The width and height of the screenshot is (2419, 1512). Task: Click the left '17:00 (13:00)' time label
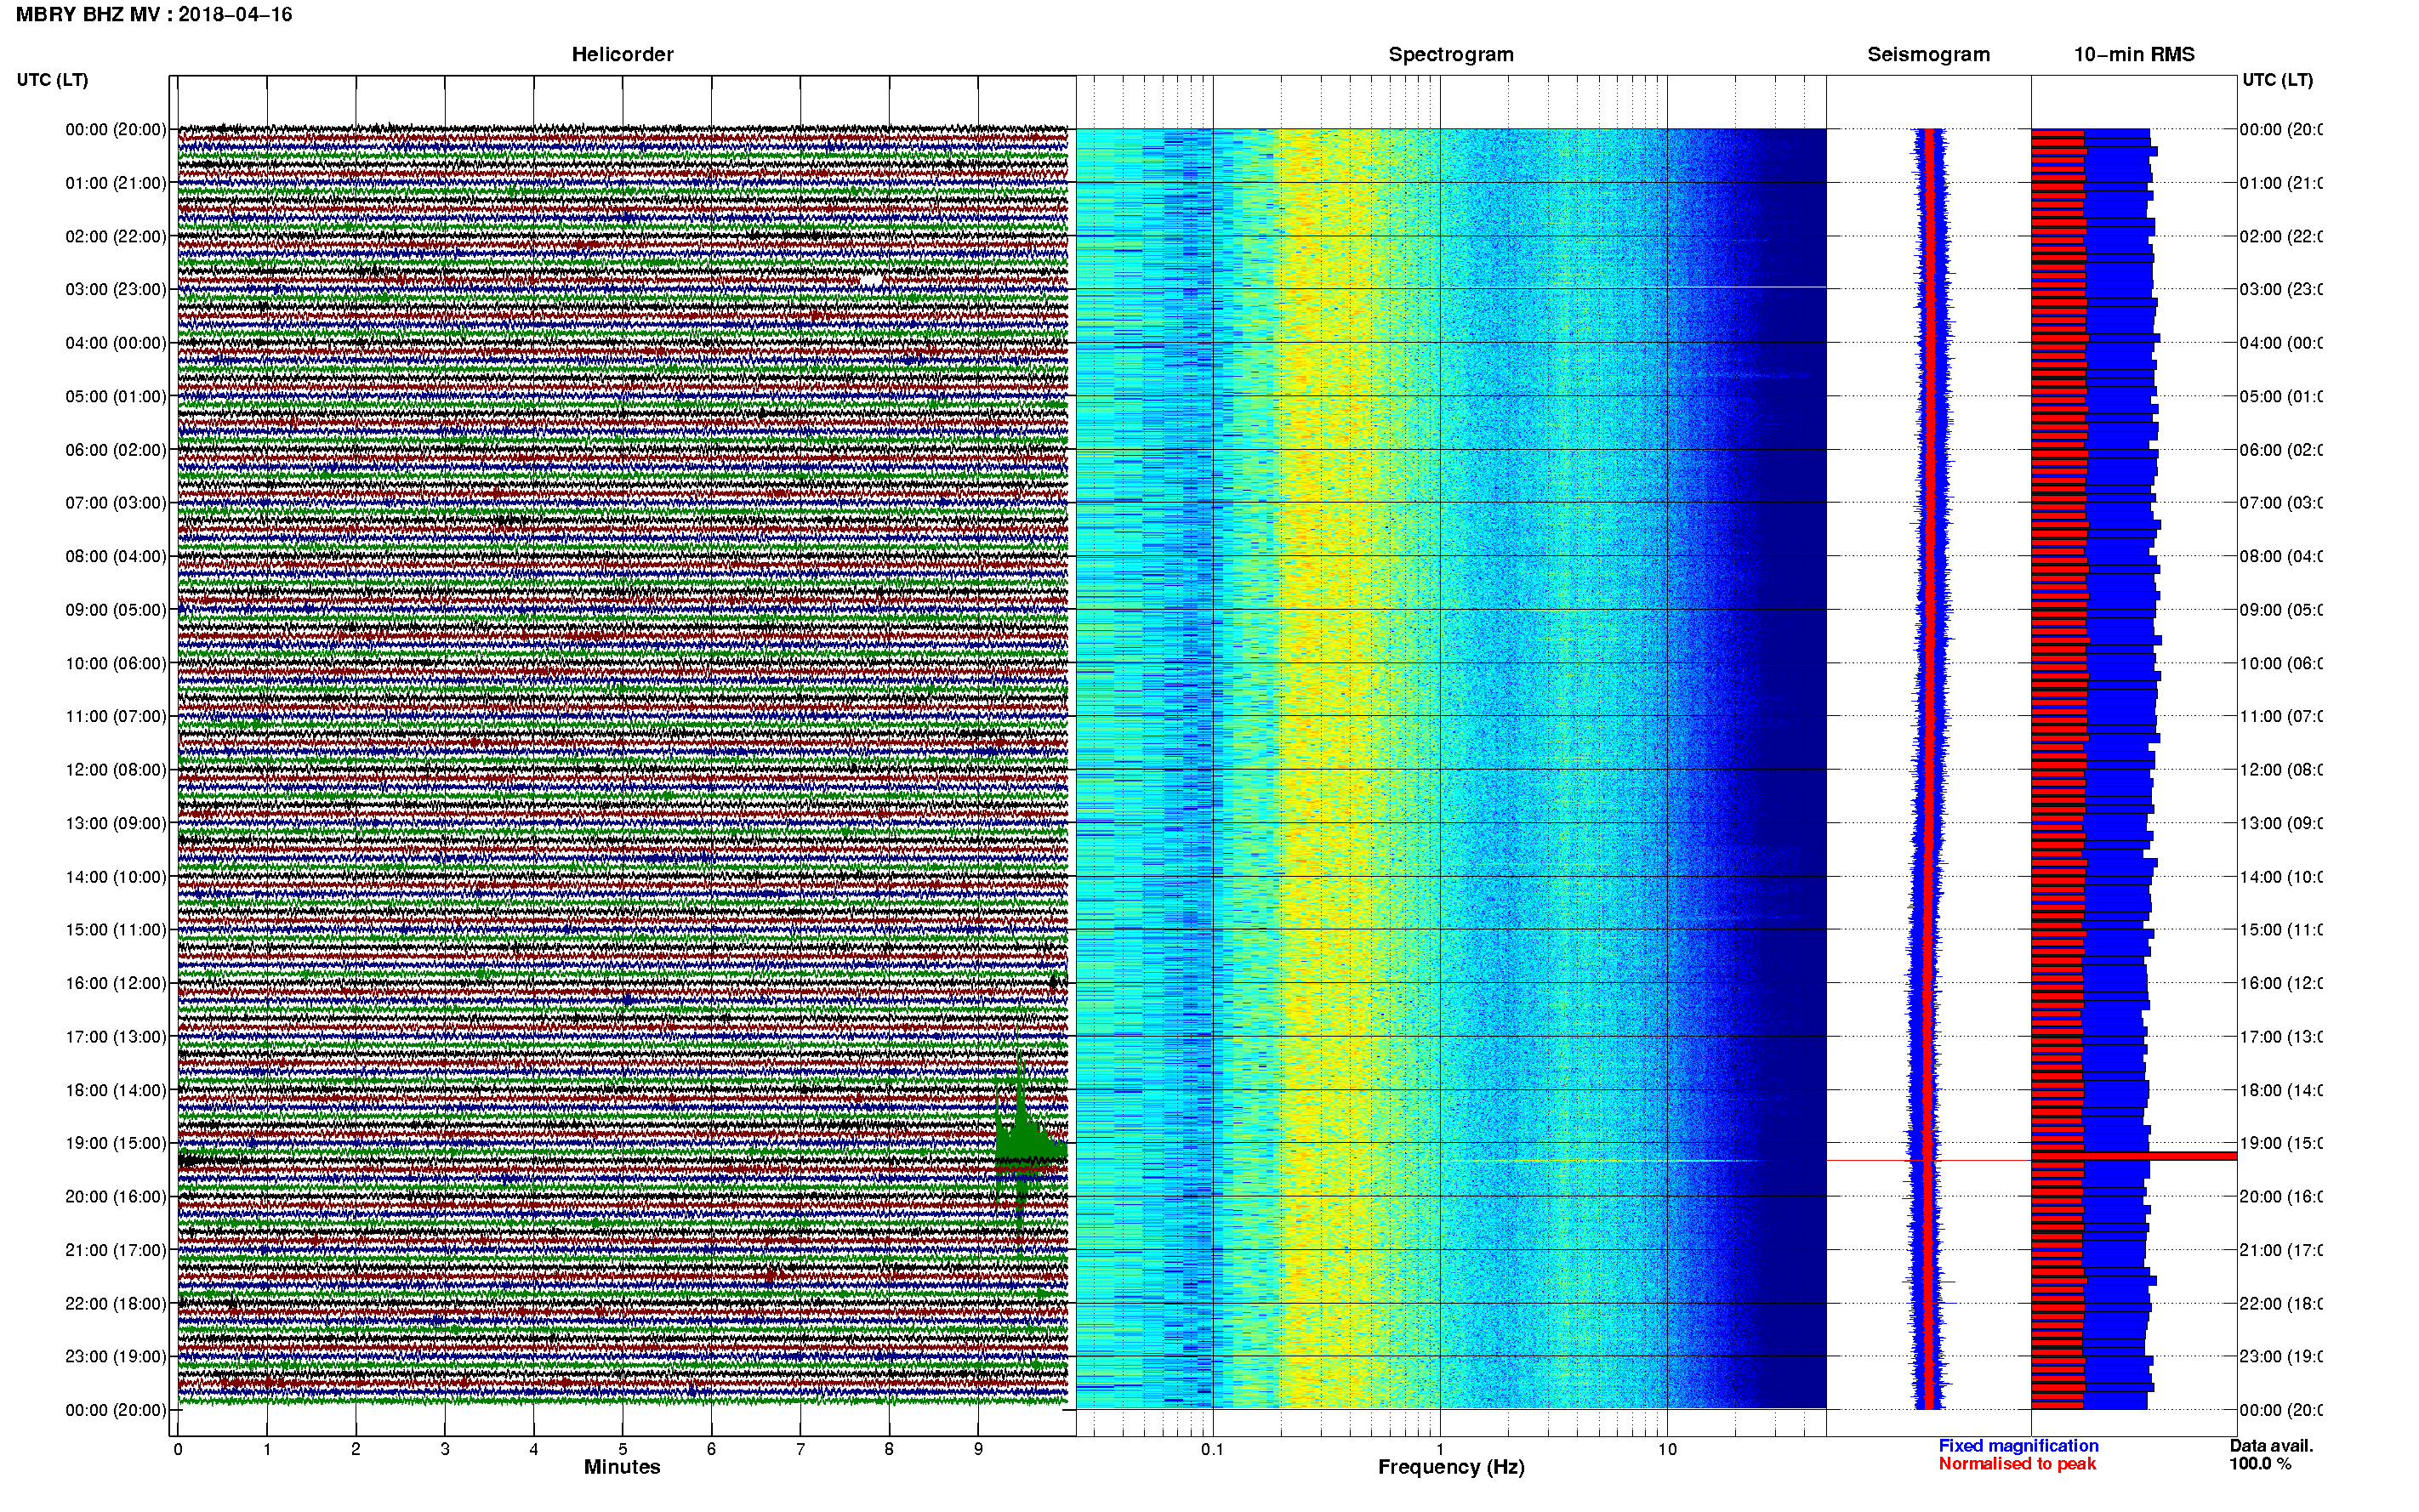coord(116,1036)
